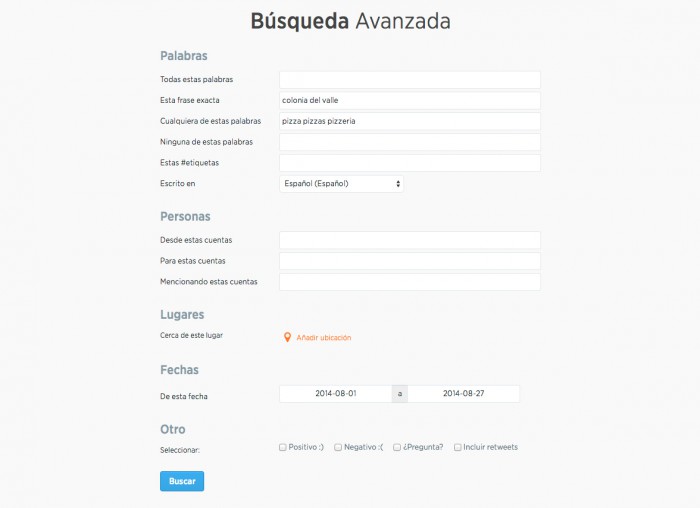Click the Ninguna de estas palabras field
Screen dimensions: 700x508
tap(409, 142)
